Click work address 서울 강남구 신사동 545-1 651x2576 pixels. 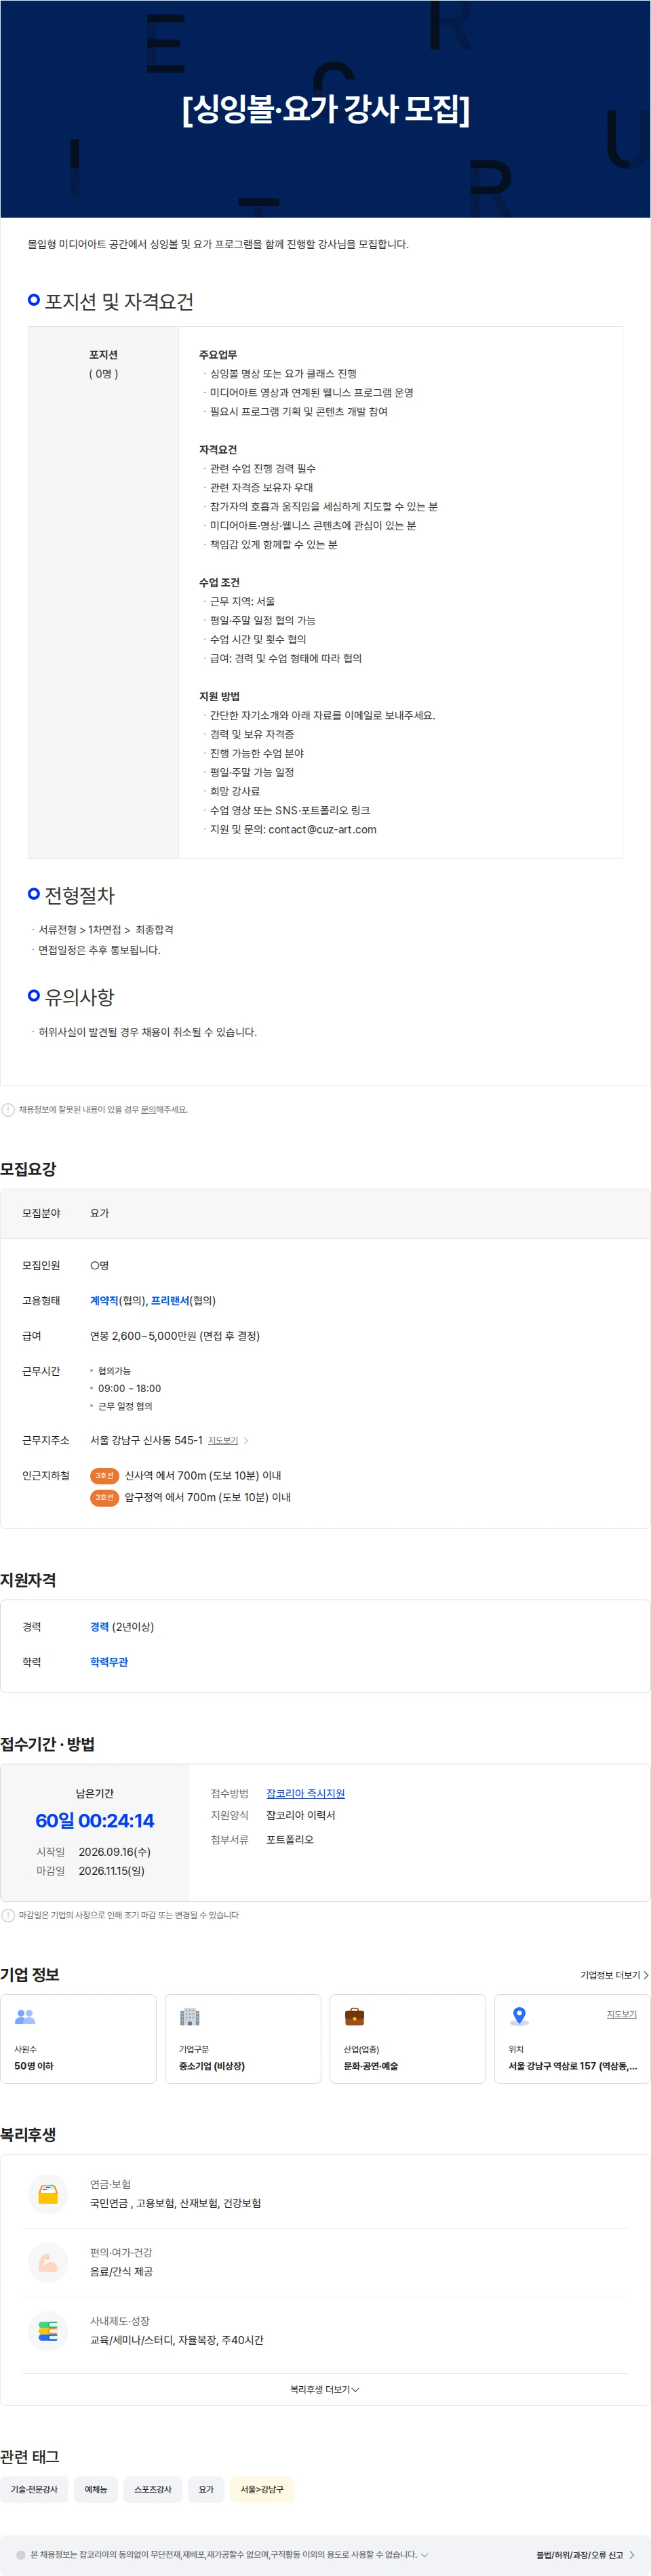pyautogui.click(x=146, y=1440)
